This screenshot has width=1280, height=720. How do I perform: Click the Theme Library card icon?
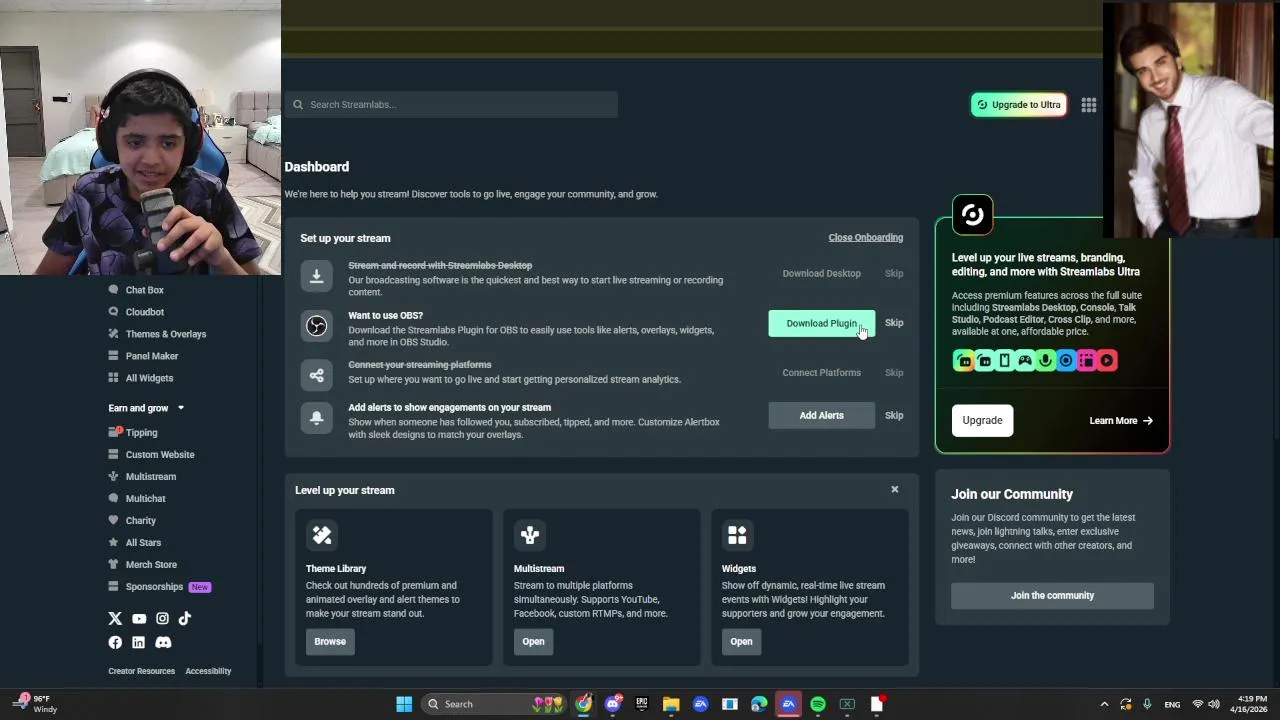pos(322,535)
